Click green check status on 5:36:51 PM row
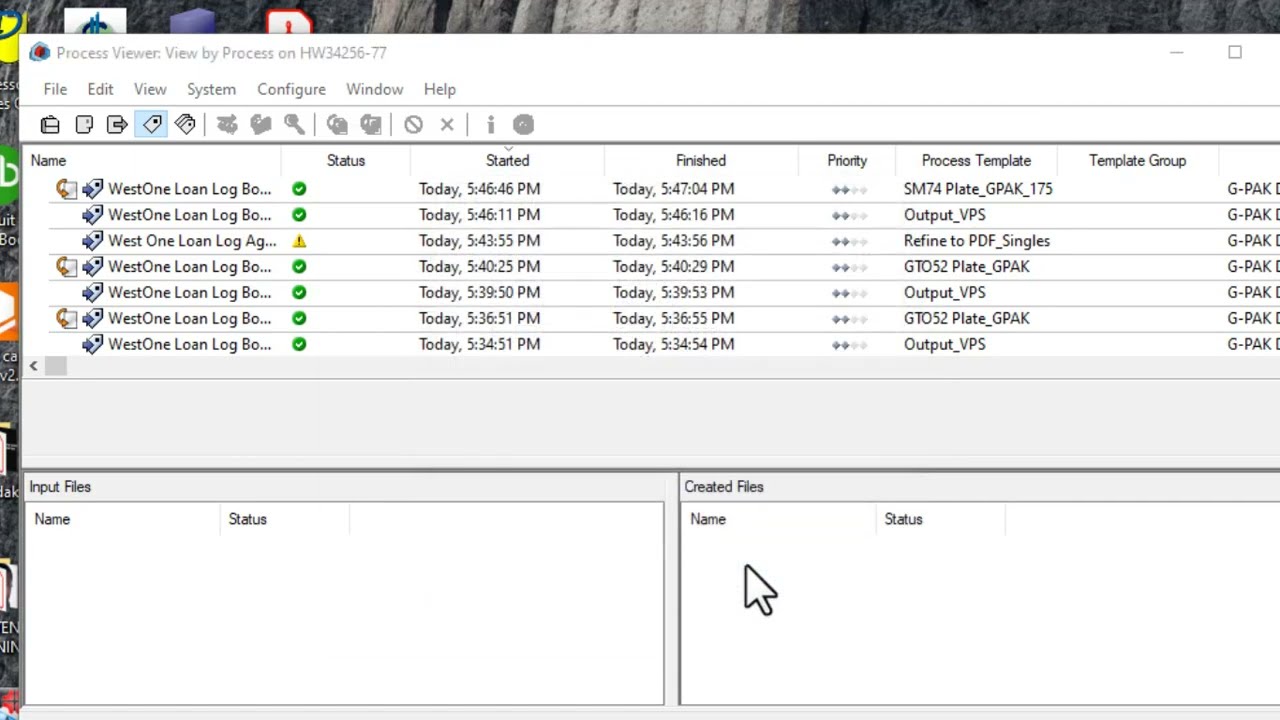 click(x=299, y=318)
